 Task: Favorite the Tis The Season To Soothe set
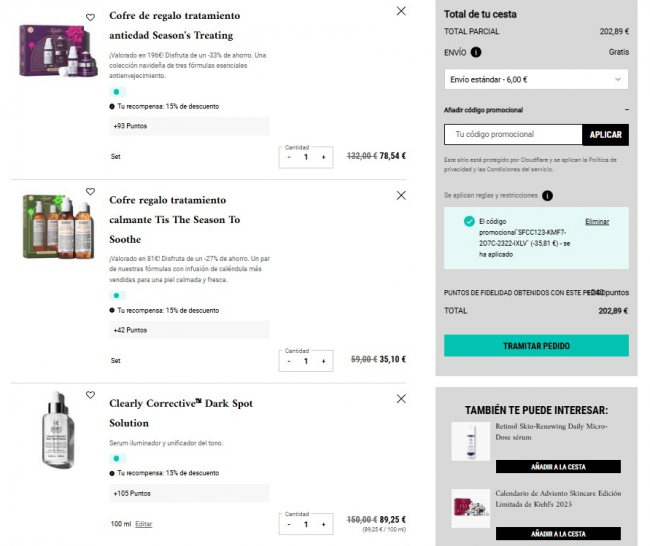point(90,191)
